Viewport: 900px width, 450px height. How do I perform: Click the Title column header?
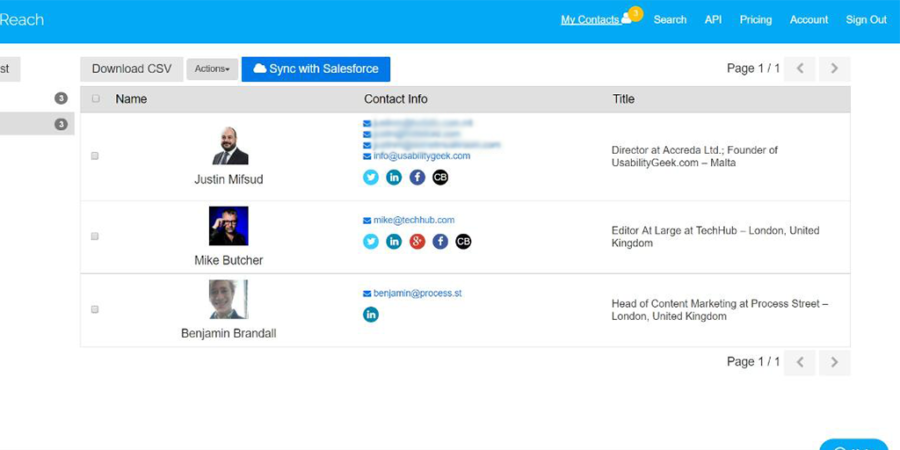[x=623, y=99]
